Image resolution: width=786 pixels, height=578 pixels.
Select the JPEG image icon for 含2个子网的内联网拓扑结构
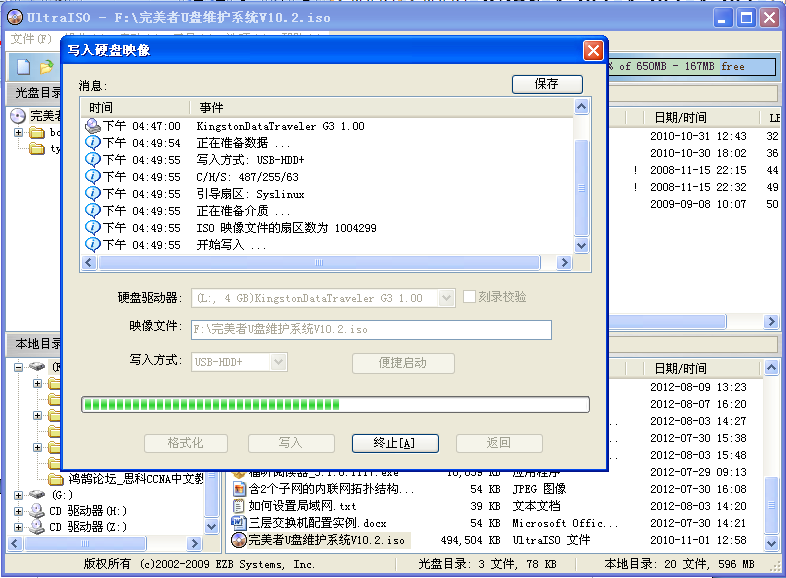click(239, 489)
